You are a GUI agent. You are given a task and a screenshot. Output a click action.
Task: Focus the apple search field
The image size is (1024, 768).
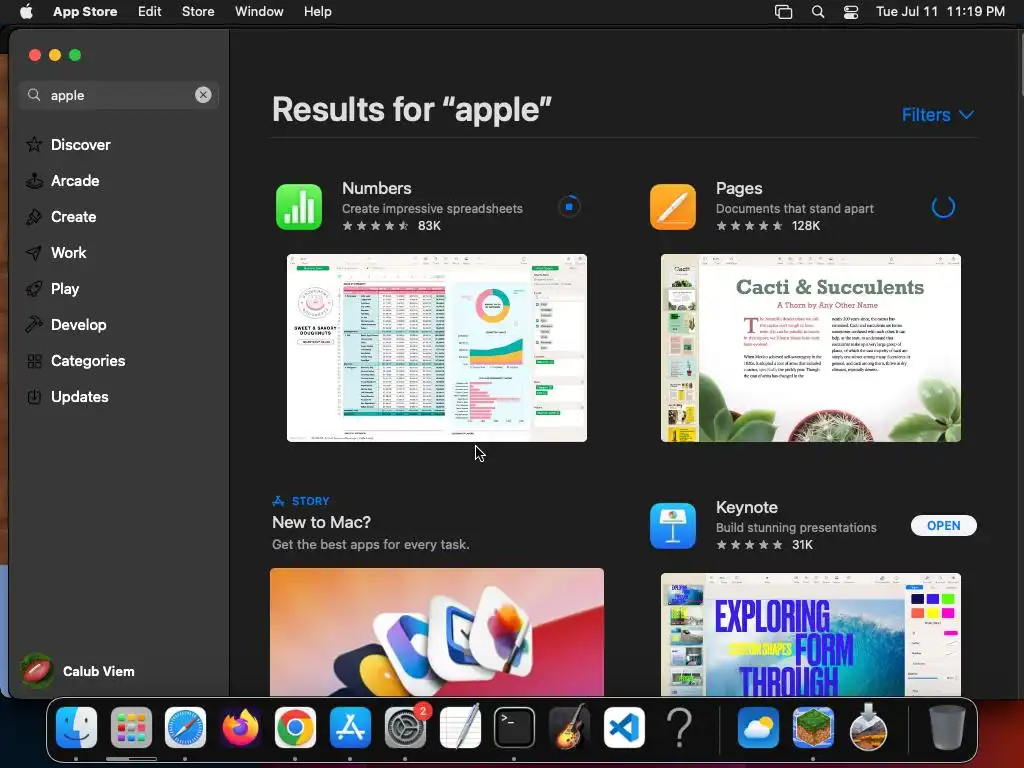point(119,95)
